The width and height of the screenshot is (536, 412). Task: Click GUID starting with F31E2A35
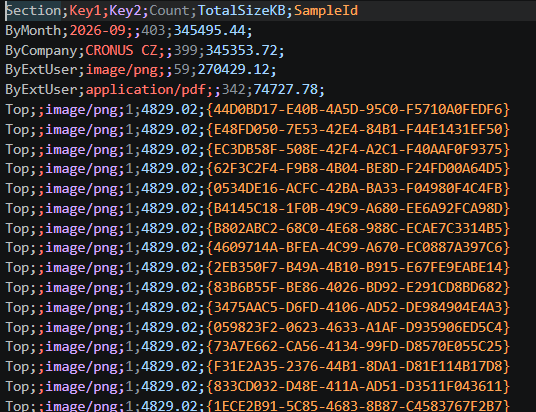pos(358,367)
